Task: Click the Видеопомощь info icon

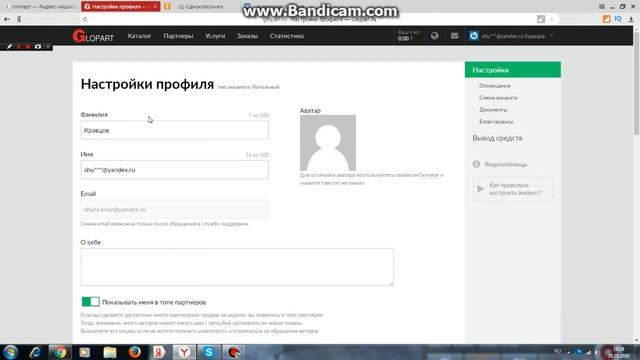Action: [476, 164]
